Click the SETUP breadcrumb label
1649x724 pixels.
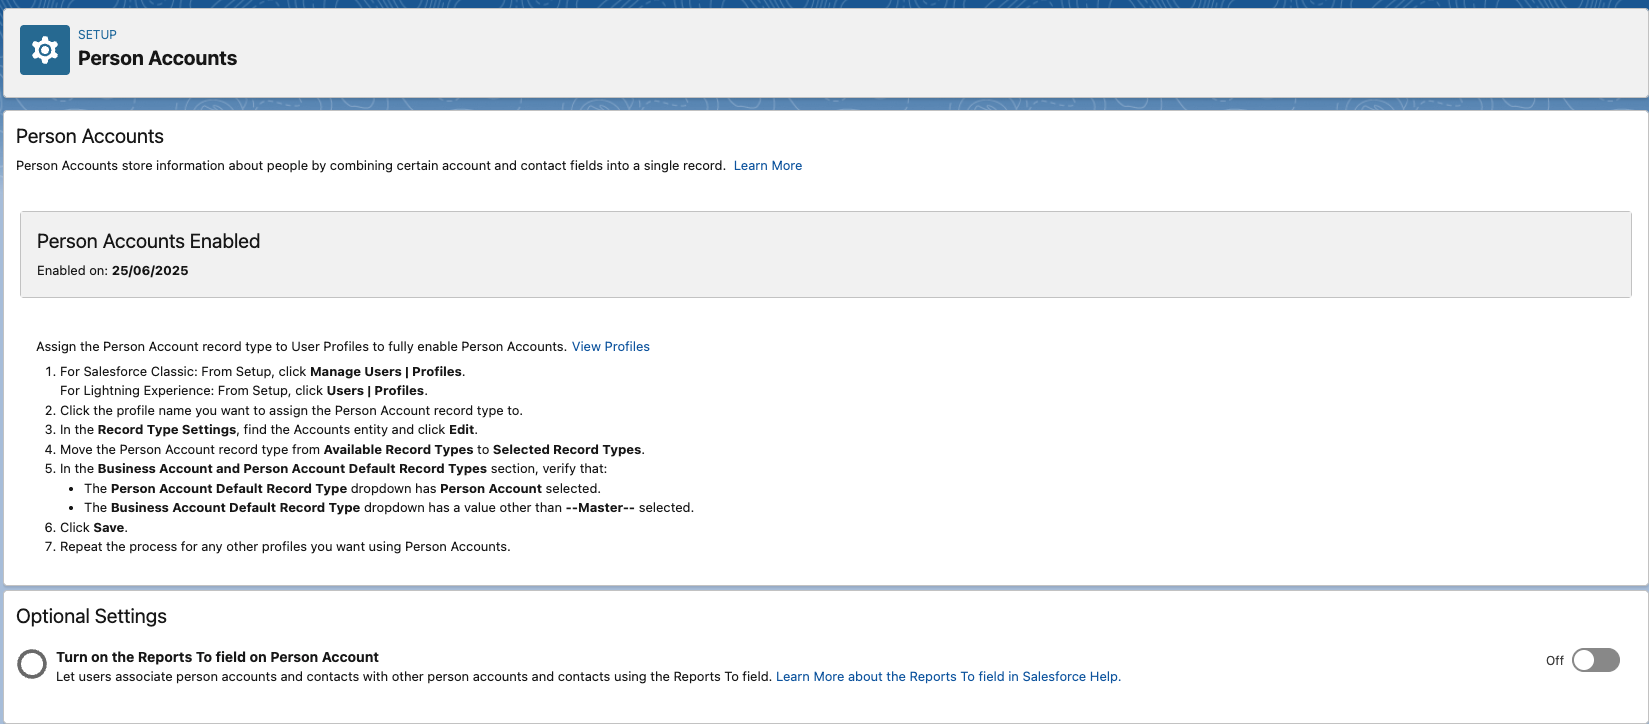97,35
